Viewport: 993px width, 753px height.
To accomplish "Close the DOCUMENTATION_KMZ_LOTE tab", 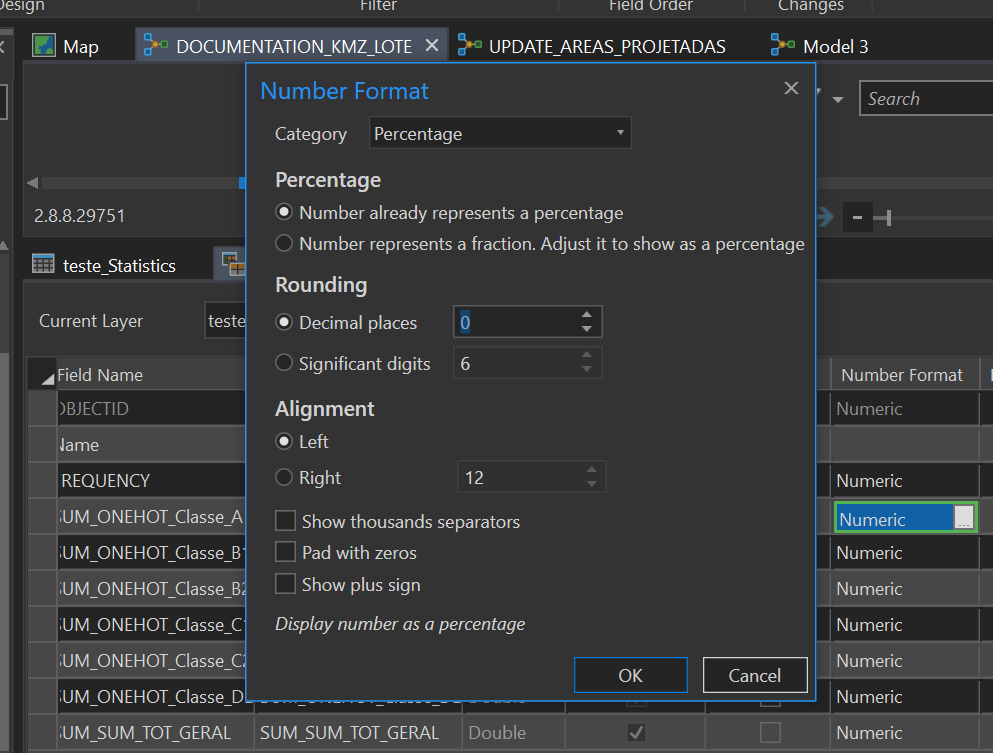I will pyautogui.click(x=431, y=46).
